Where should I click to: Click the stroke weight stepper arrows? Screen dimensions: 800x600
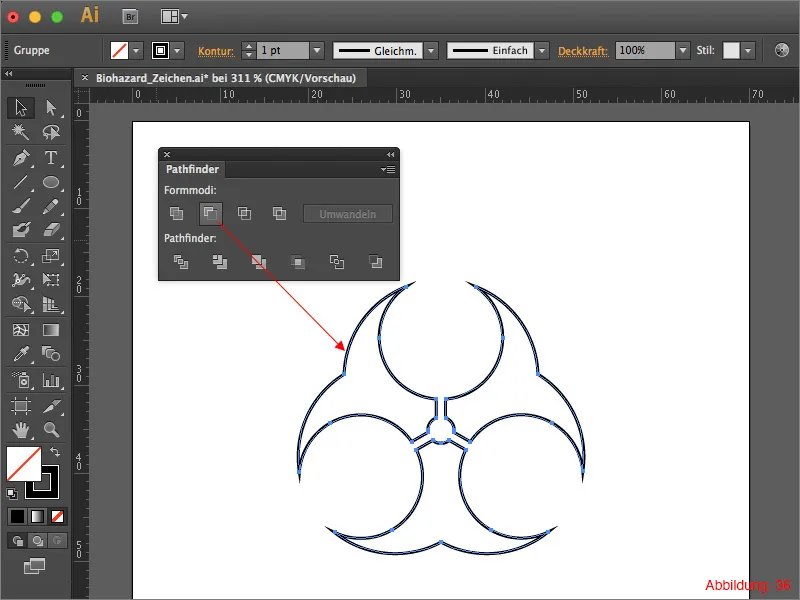click(248, 51)
